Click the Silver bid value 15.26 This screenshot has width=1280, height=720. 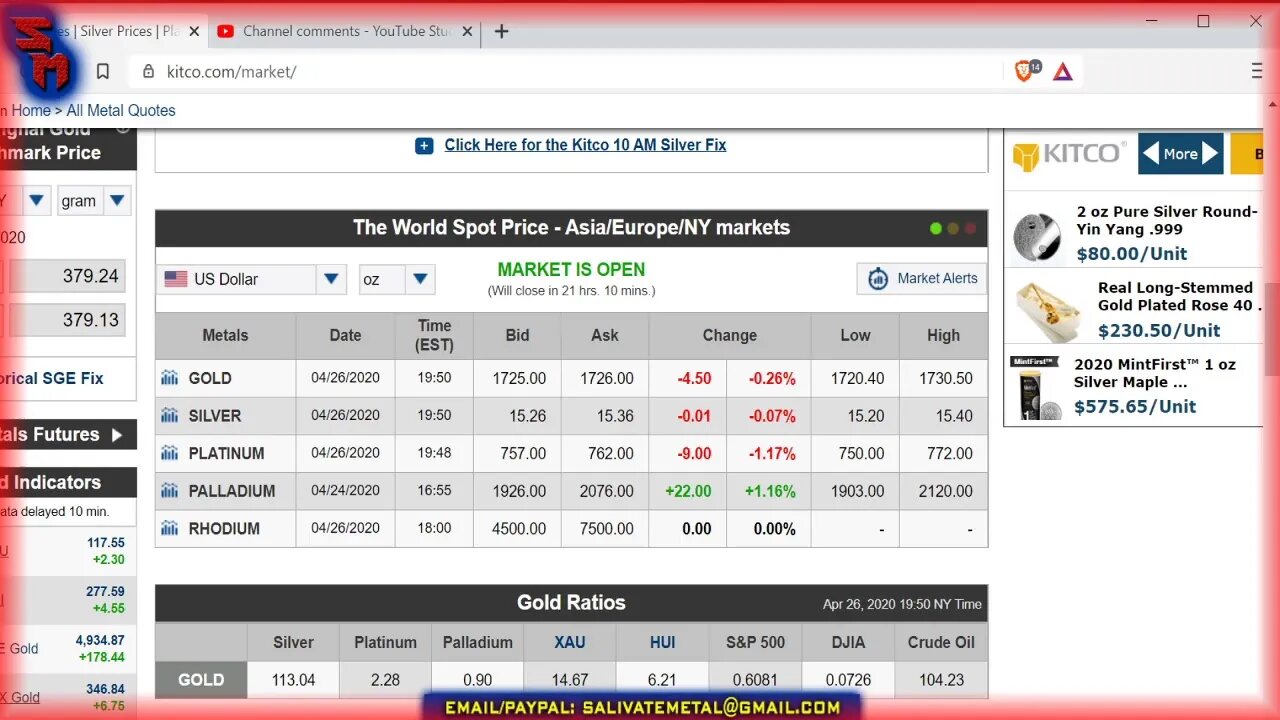[529, 416]
